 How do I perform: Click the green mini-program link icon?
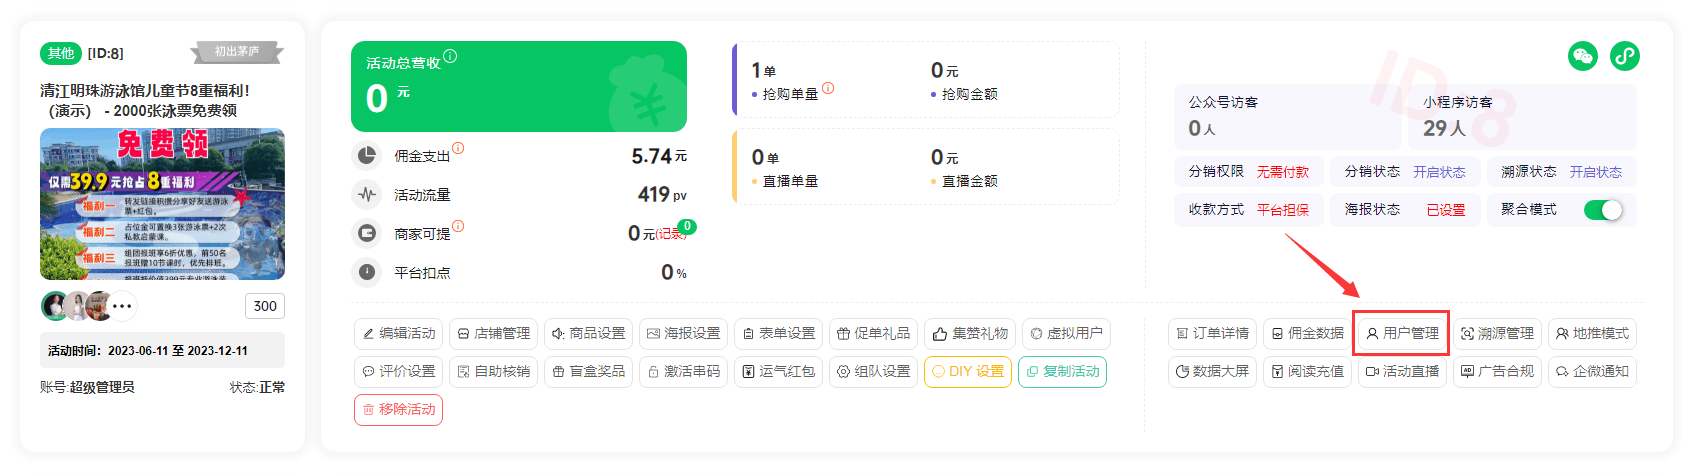pos(1625,56)
